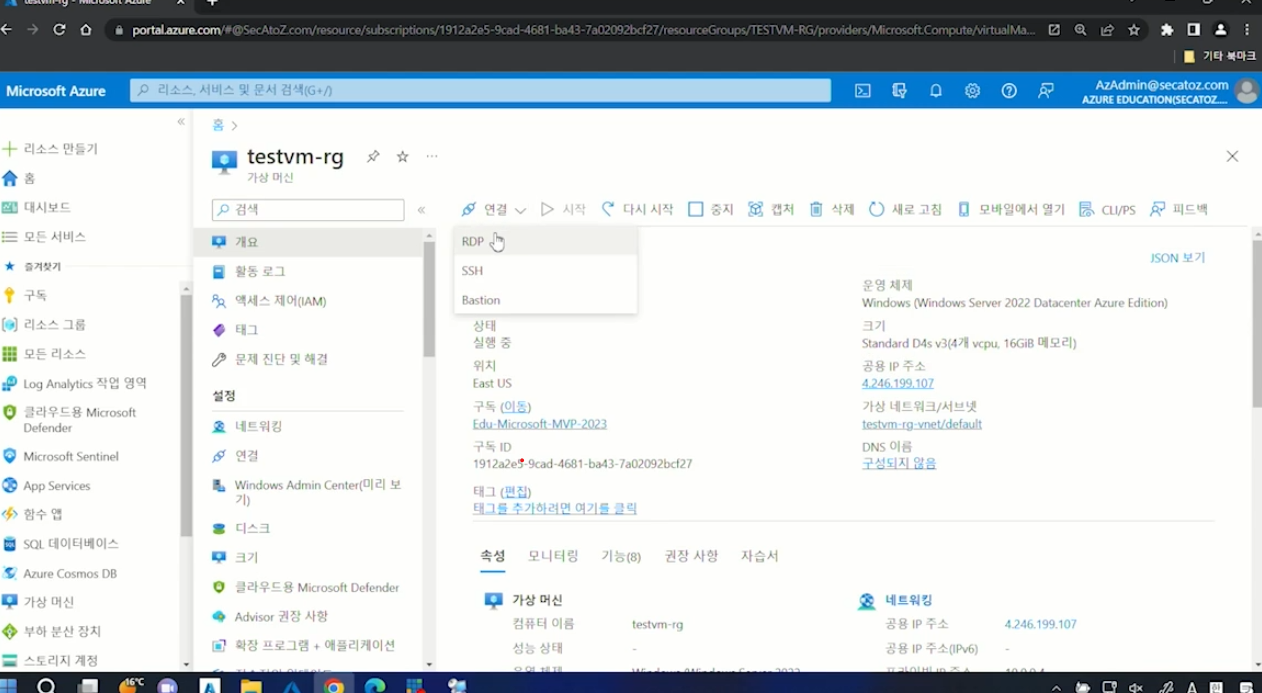Open the CLI/PS toolbar button
This screenshot has width=1262, height=693.
pos(1108,210)
